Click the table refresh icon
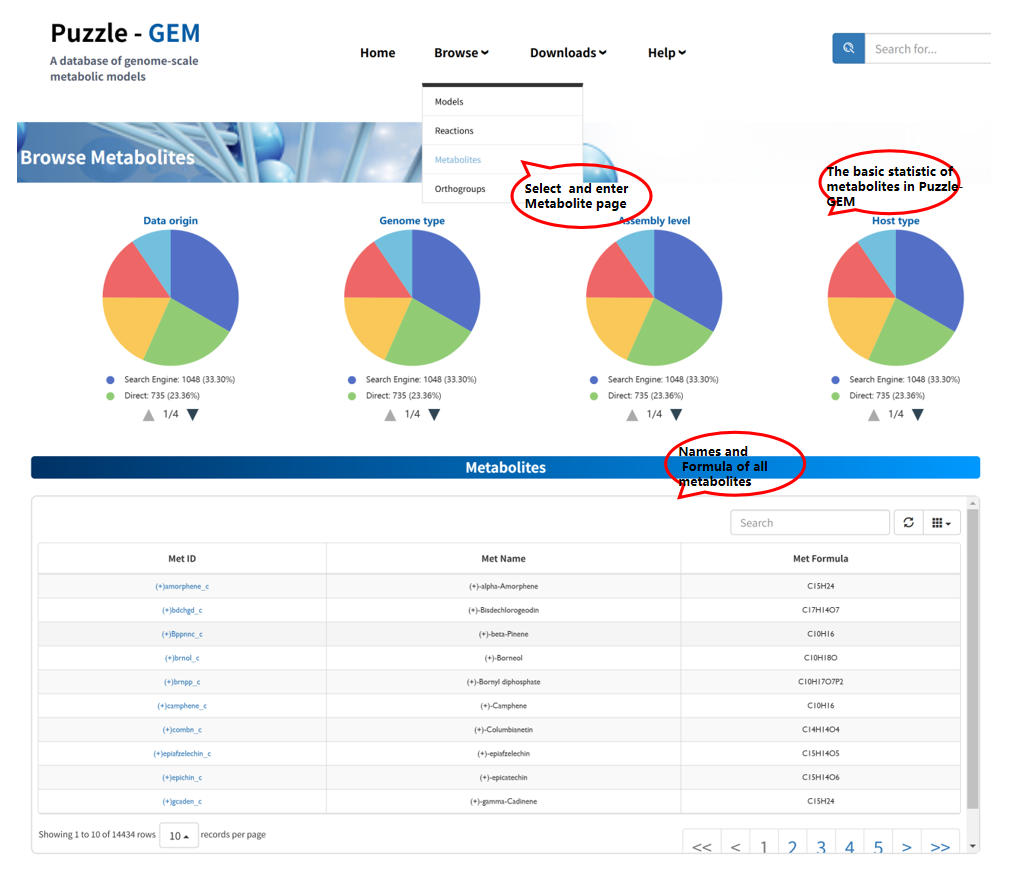The image size is (1029, 873). 908,522
